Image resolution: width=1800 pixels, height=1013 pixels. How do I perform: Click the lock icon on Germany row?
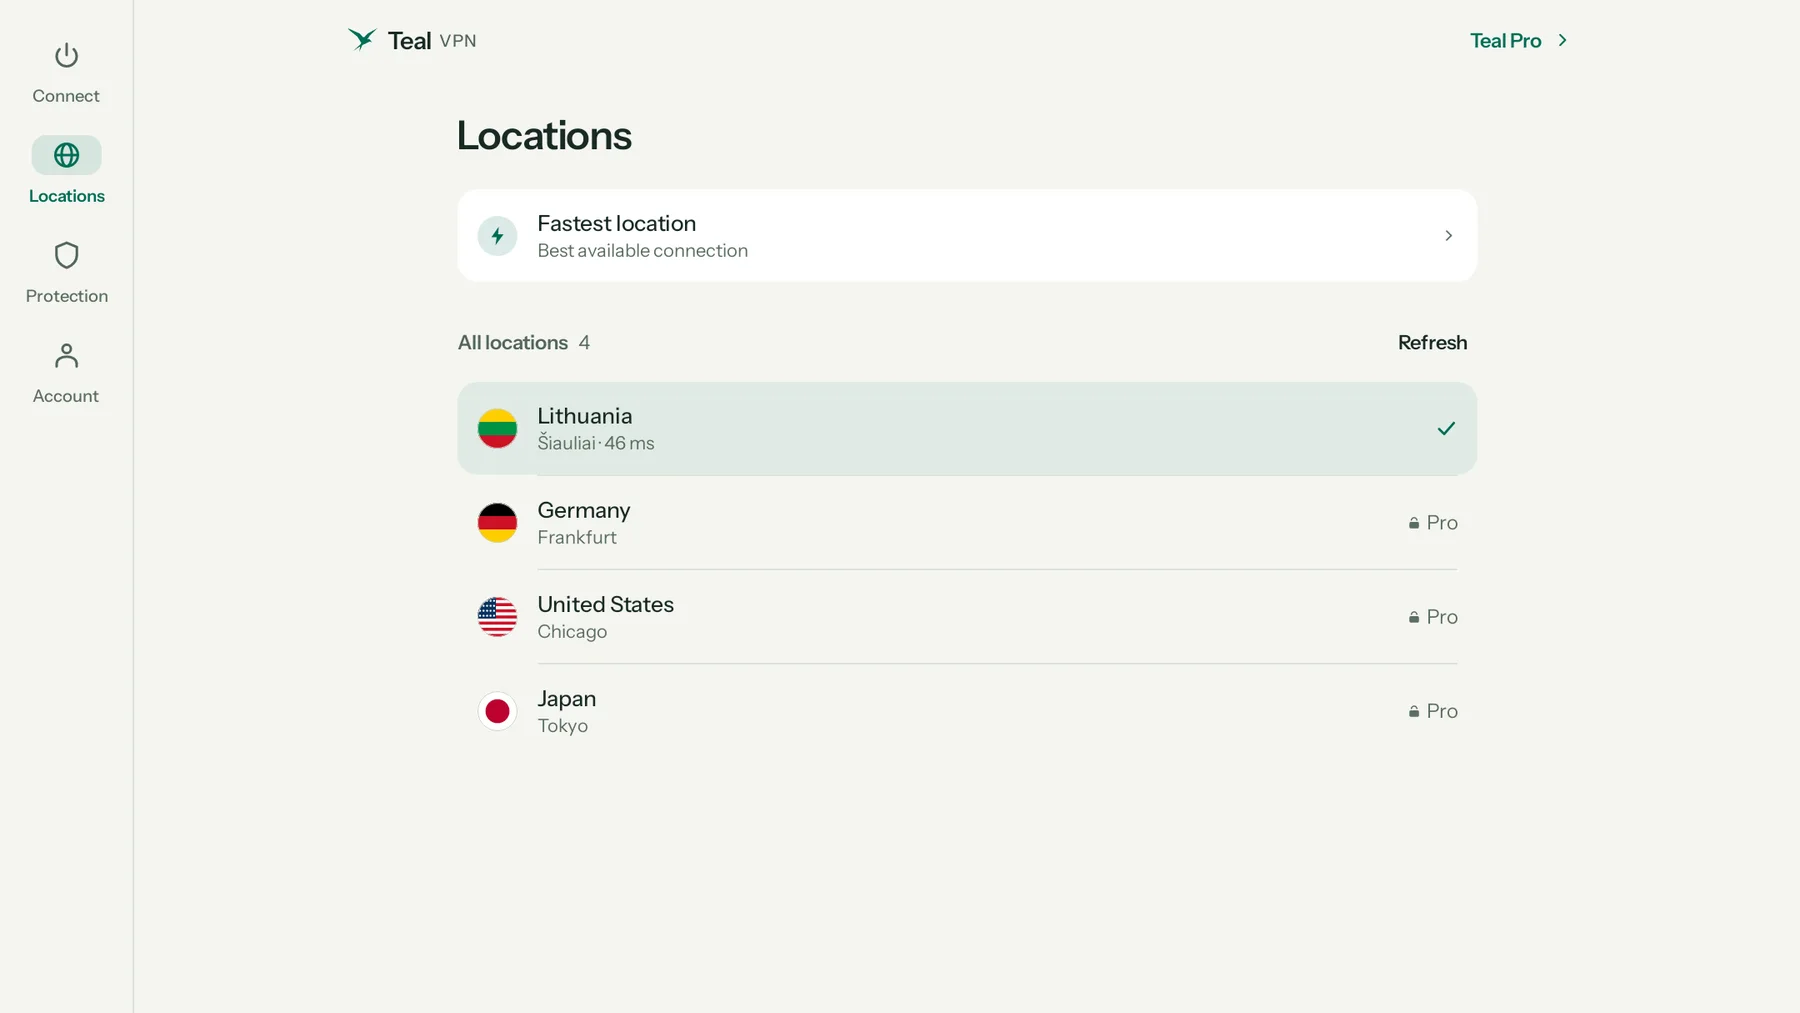[x=1414, y=523]
